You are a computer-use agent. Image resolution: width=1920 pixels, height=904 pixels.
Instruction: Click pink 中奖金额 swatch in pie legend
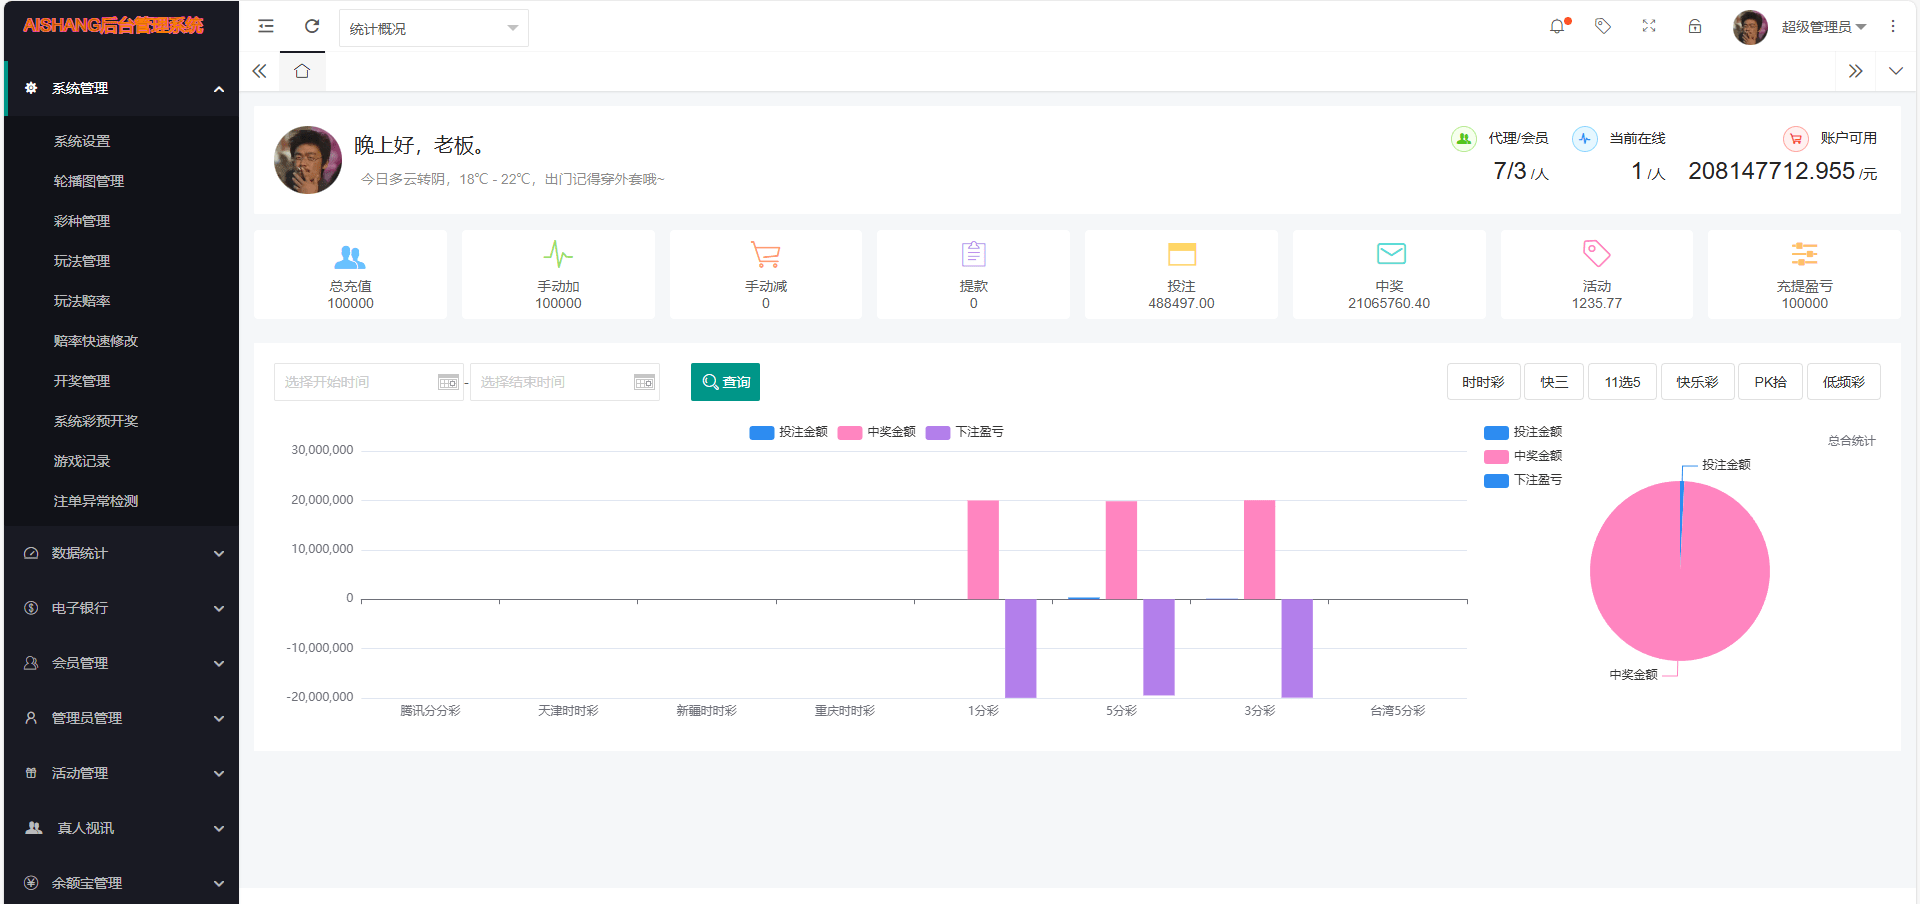(x=1496, y=456)
